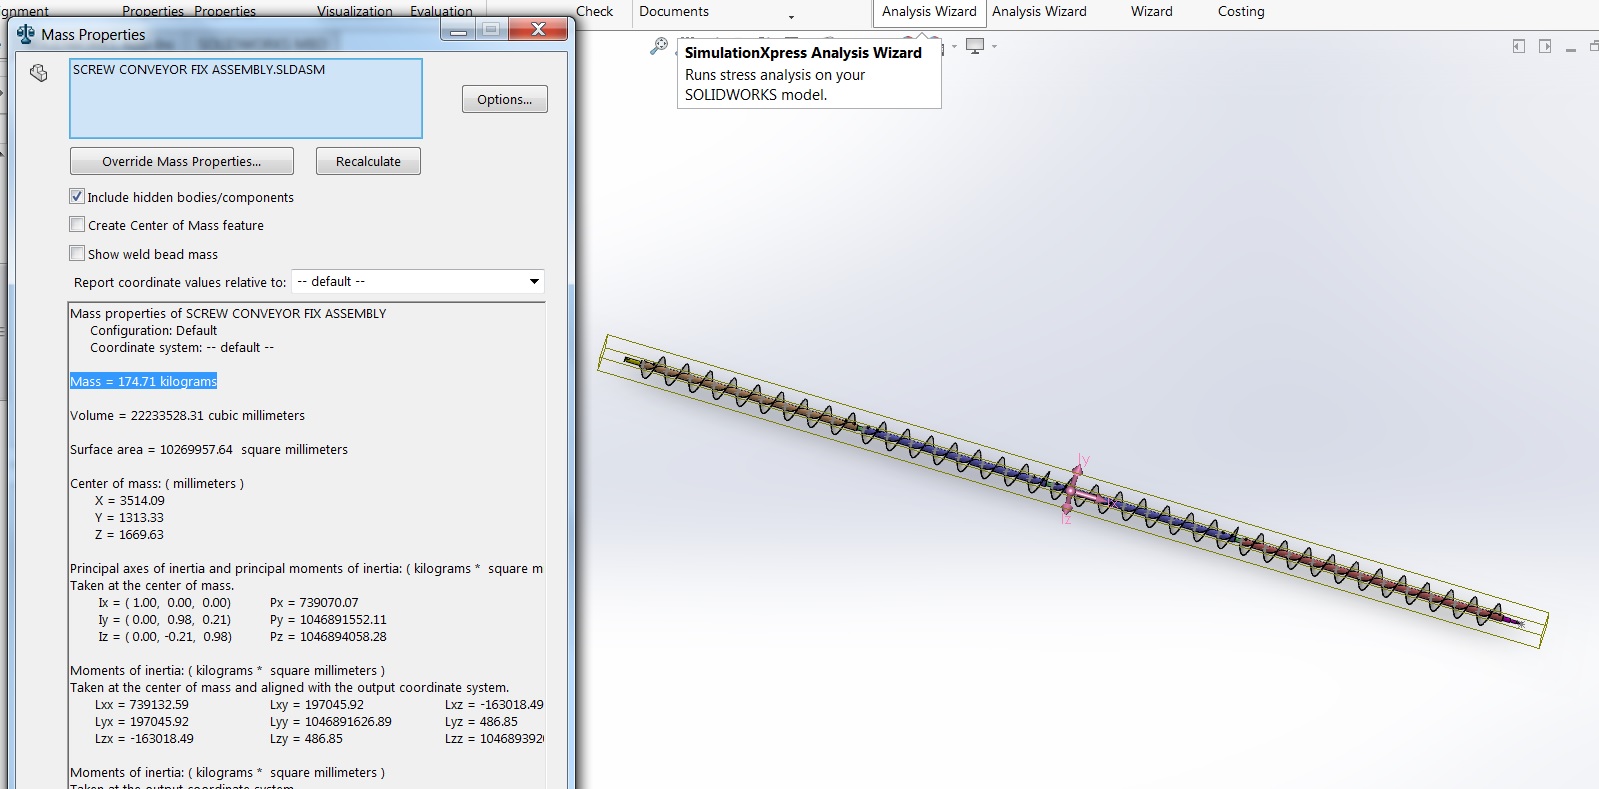Click the Py = 1046891552.11 value
Image resolution: width=1599 pixels, height=789 pixels.
coord(328,619)
